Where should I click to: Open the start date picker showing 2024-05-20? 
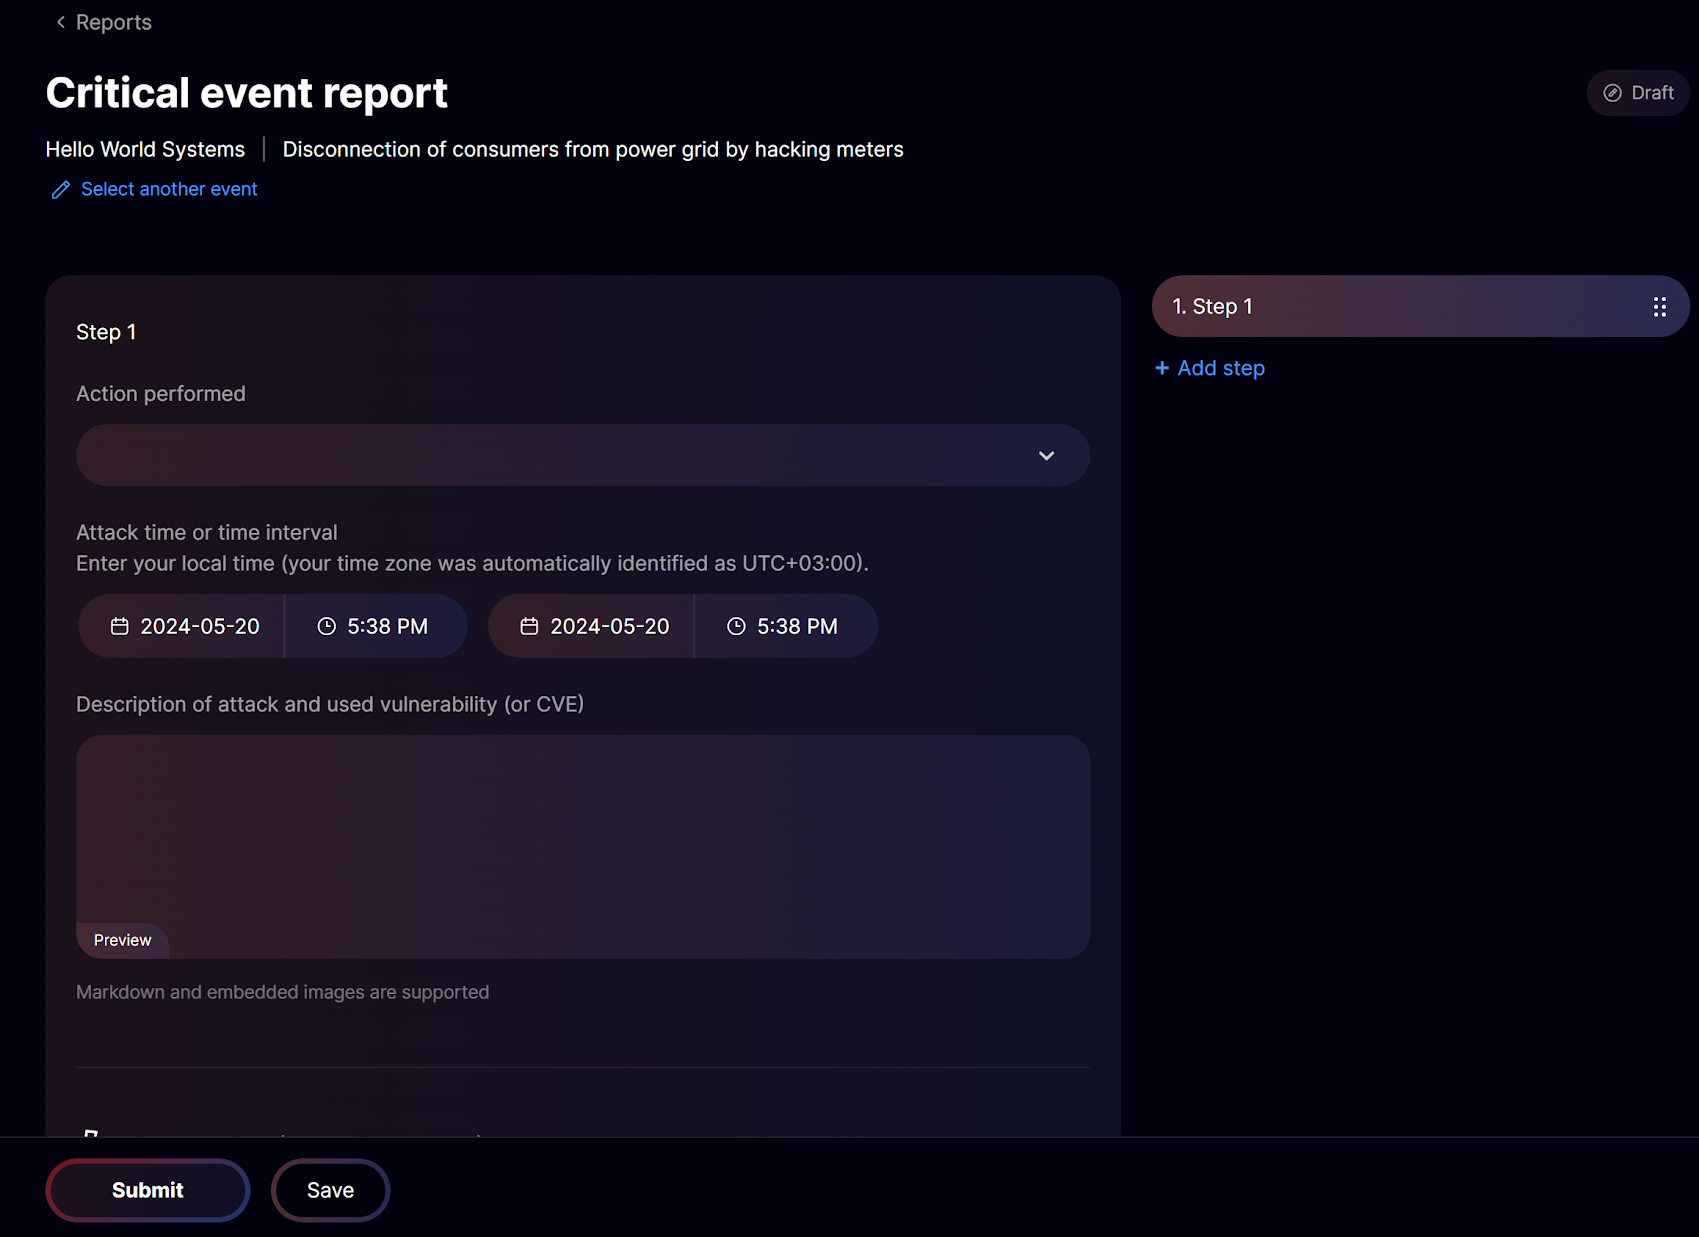[182, 626]
